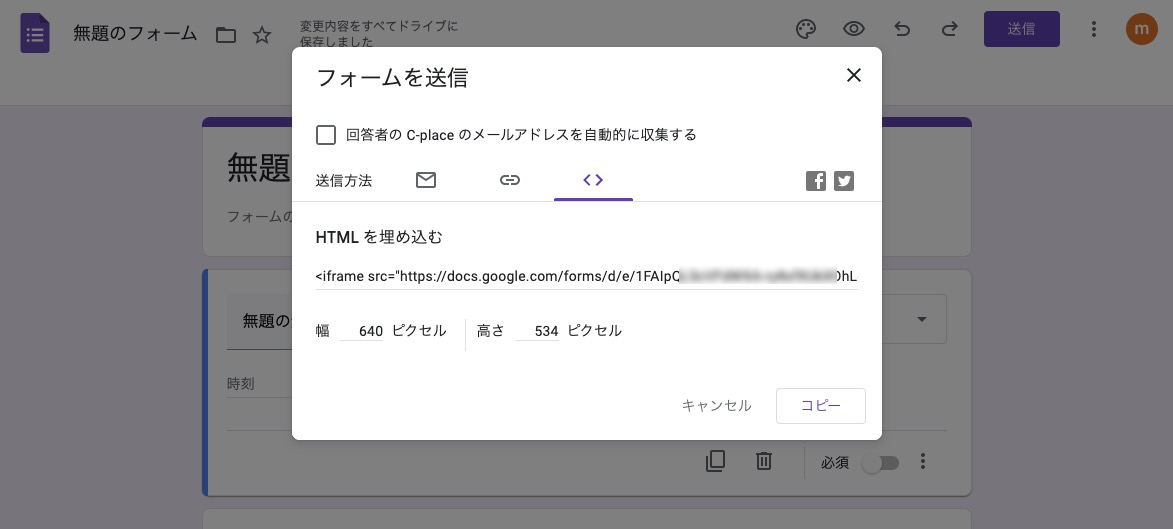The width and height of the screenshot is (1173, 529).
Task: Open the more options menu in header
Action: (x=1095, y=29)
